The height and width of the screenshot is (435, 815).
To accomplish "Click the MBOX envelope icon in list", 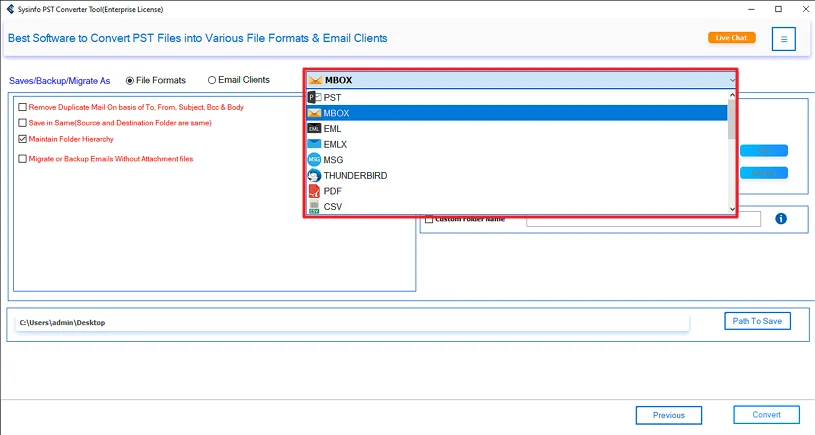I will click(x=314, y=113).
